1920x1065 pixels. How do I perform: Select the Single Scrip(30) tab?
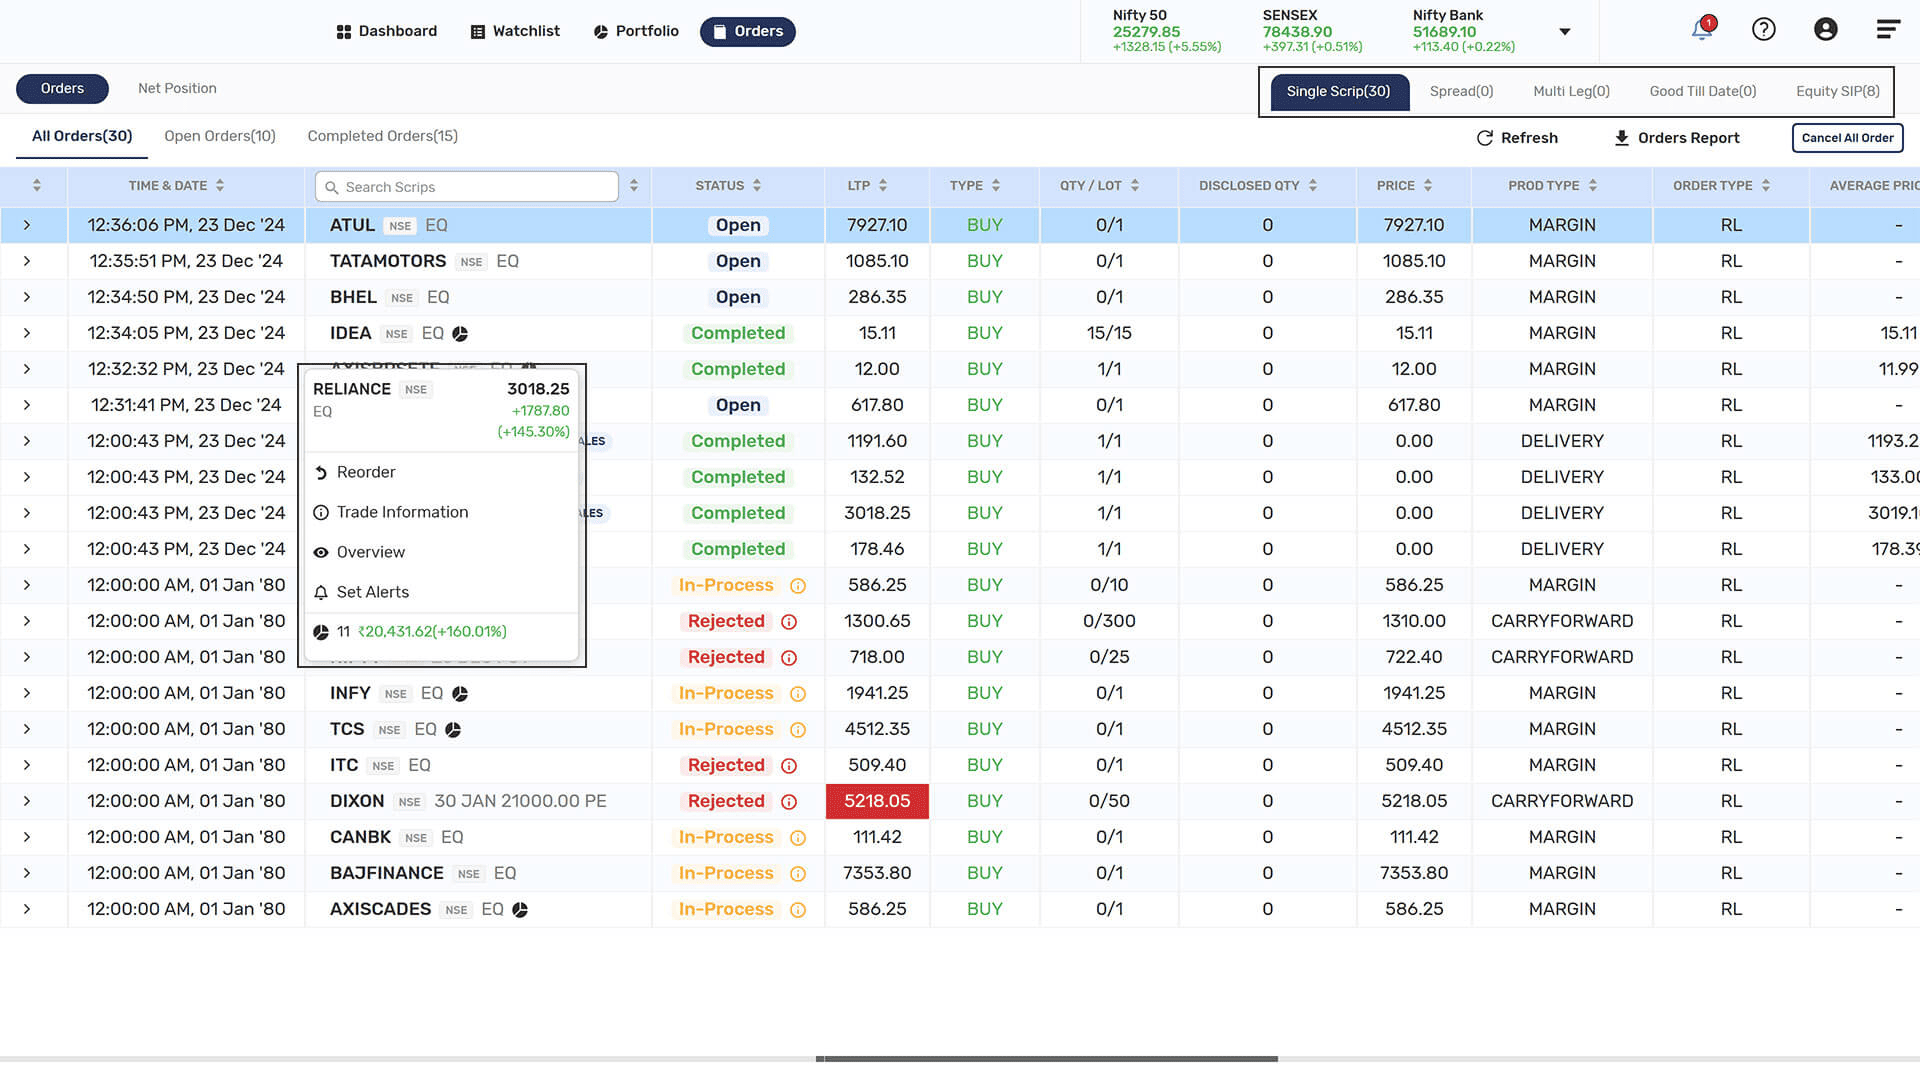coord(1339,92)
